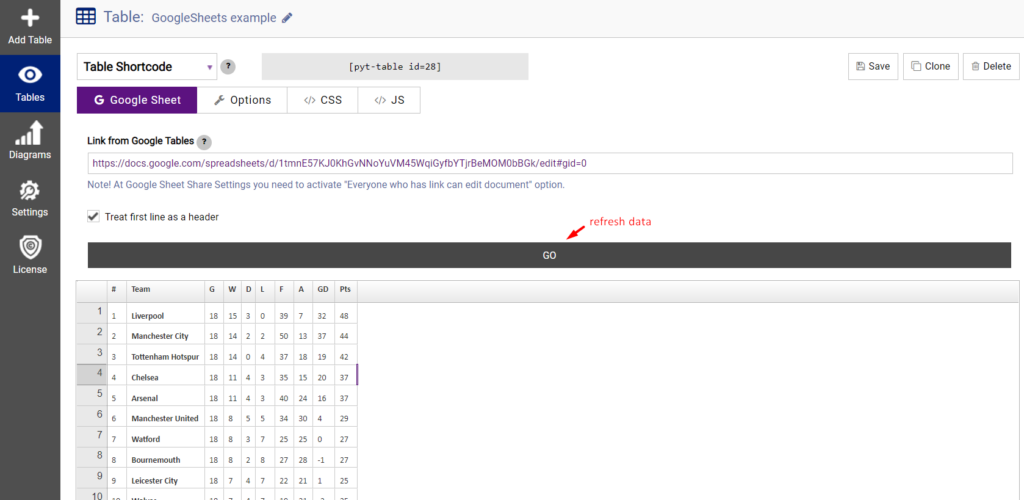This screenshot has height=500, width=1024.
Task: Click help icon next to Link from Google Tables
Action: point(204,141)
